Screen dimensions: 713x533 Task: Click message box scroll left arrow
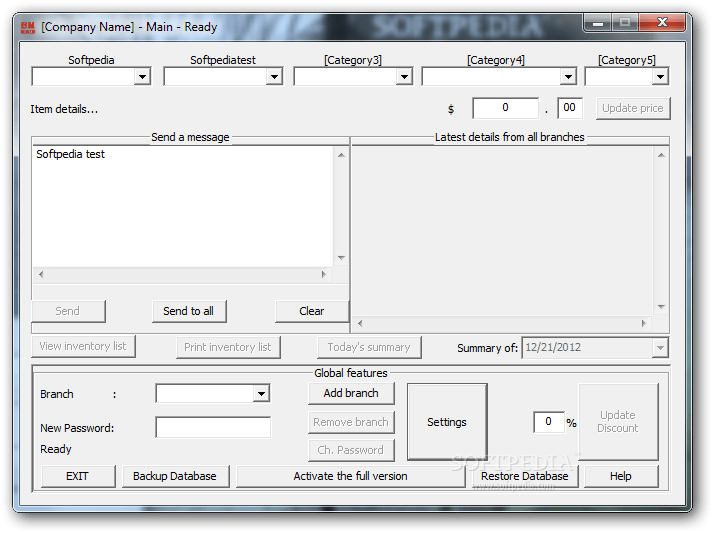tap(41, 274)
